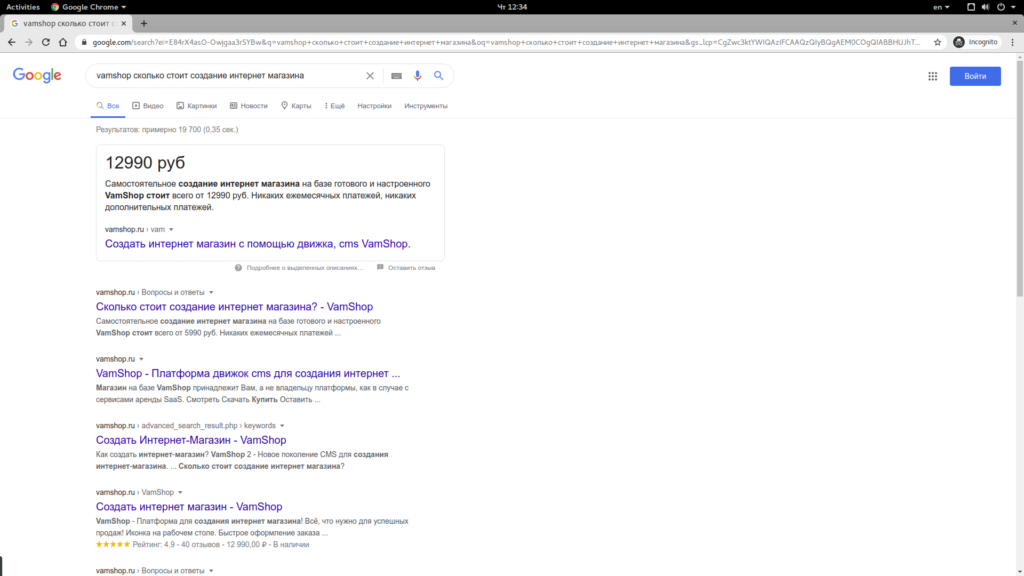
Task: Open the browser home page icon
Action: coord(63,42)
